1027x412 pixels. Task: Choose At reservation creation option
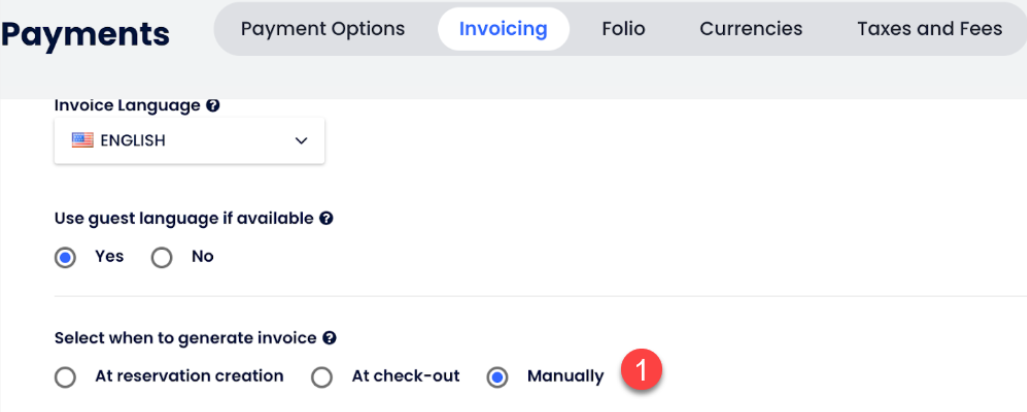pos(66,377)
